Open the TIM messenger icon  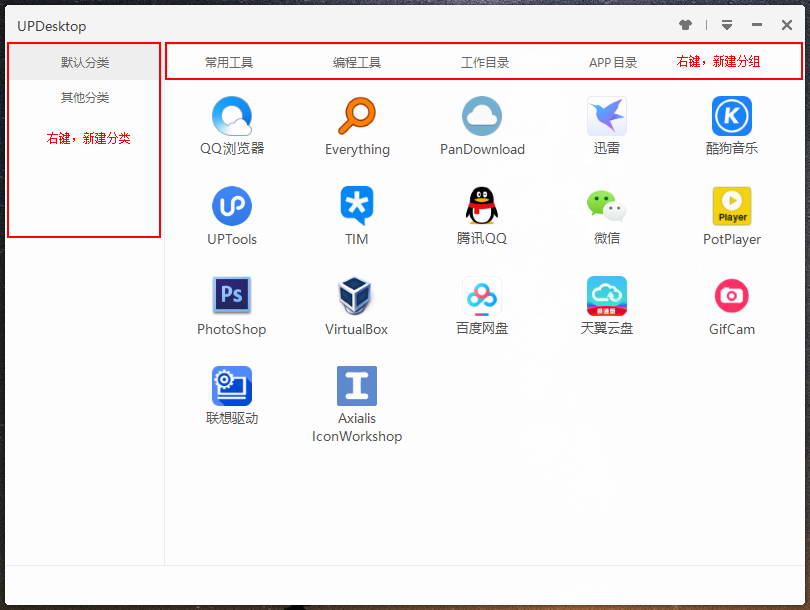(x=357, y=207)
